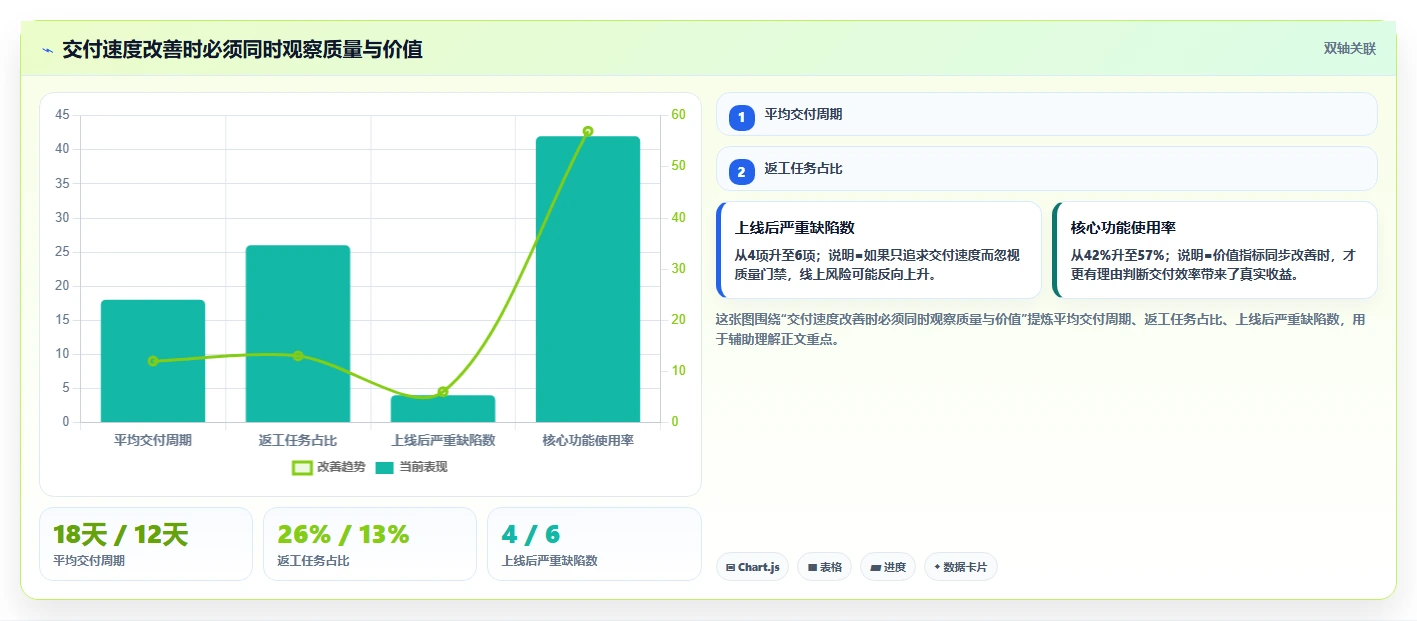Click the icon inside the 进度 tag
1417x621 pixels.
click(x=876, y=568)
